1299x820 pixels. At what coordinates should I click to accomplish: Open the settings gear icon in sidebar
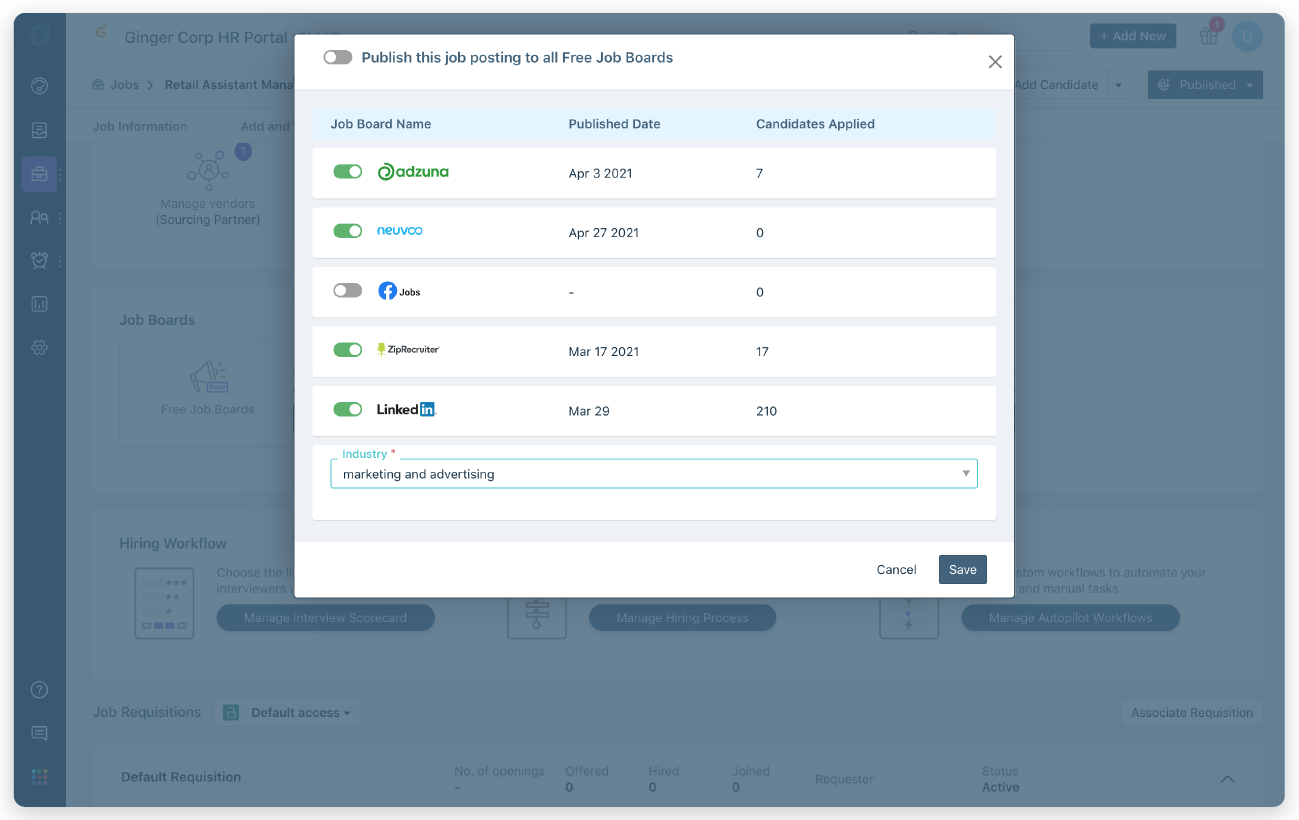tap(39, 347)
